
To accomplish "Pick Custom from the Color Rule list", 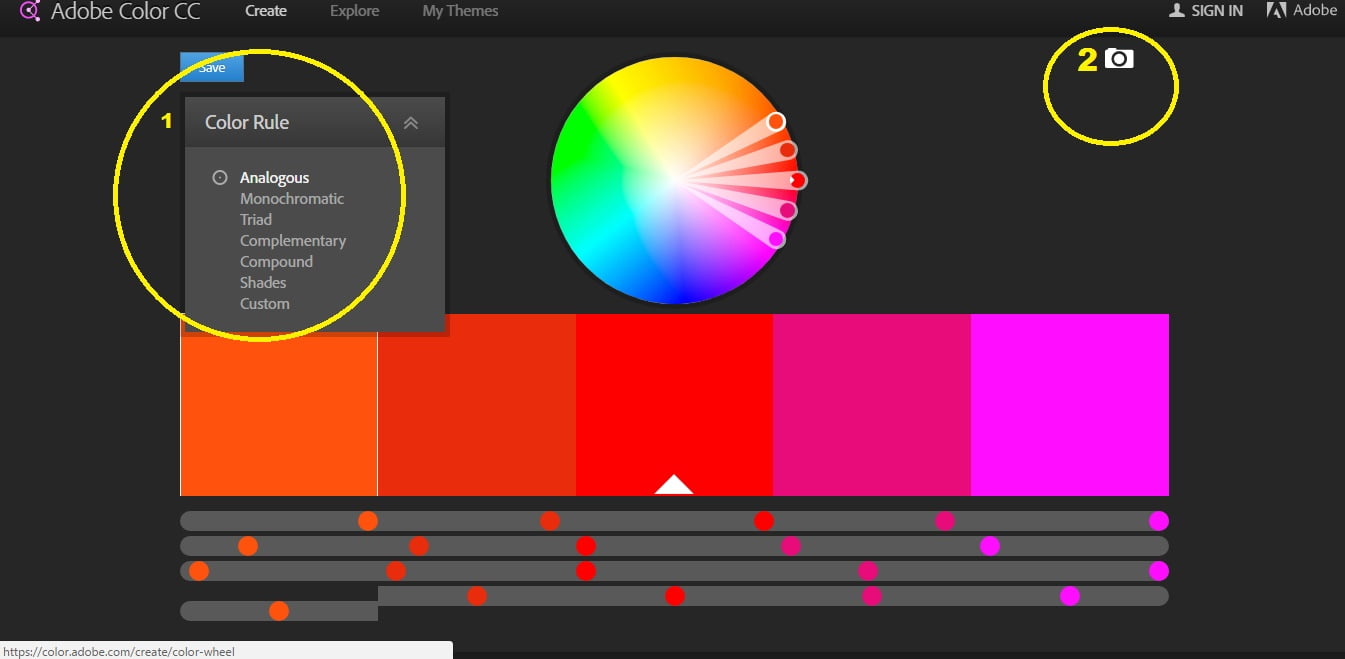I will point(264,304).
